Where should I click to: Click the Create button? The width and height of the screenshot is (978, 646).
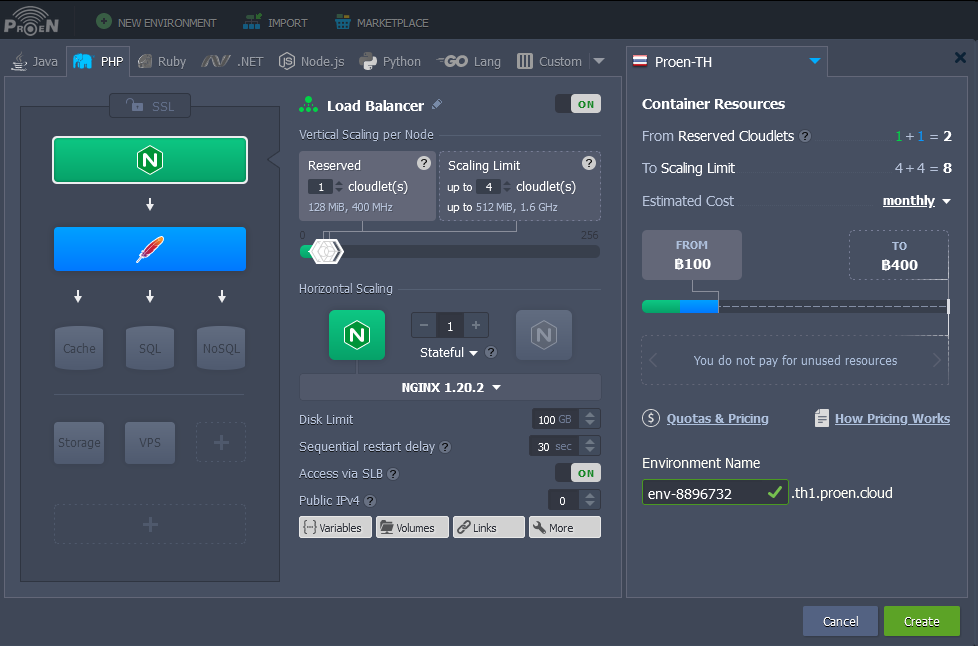[921, 621]
